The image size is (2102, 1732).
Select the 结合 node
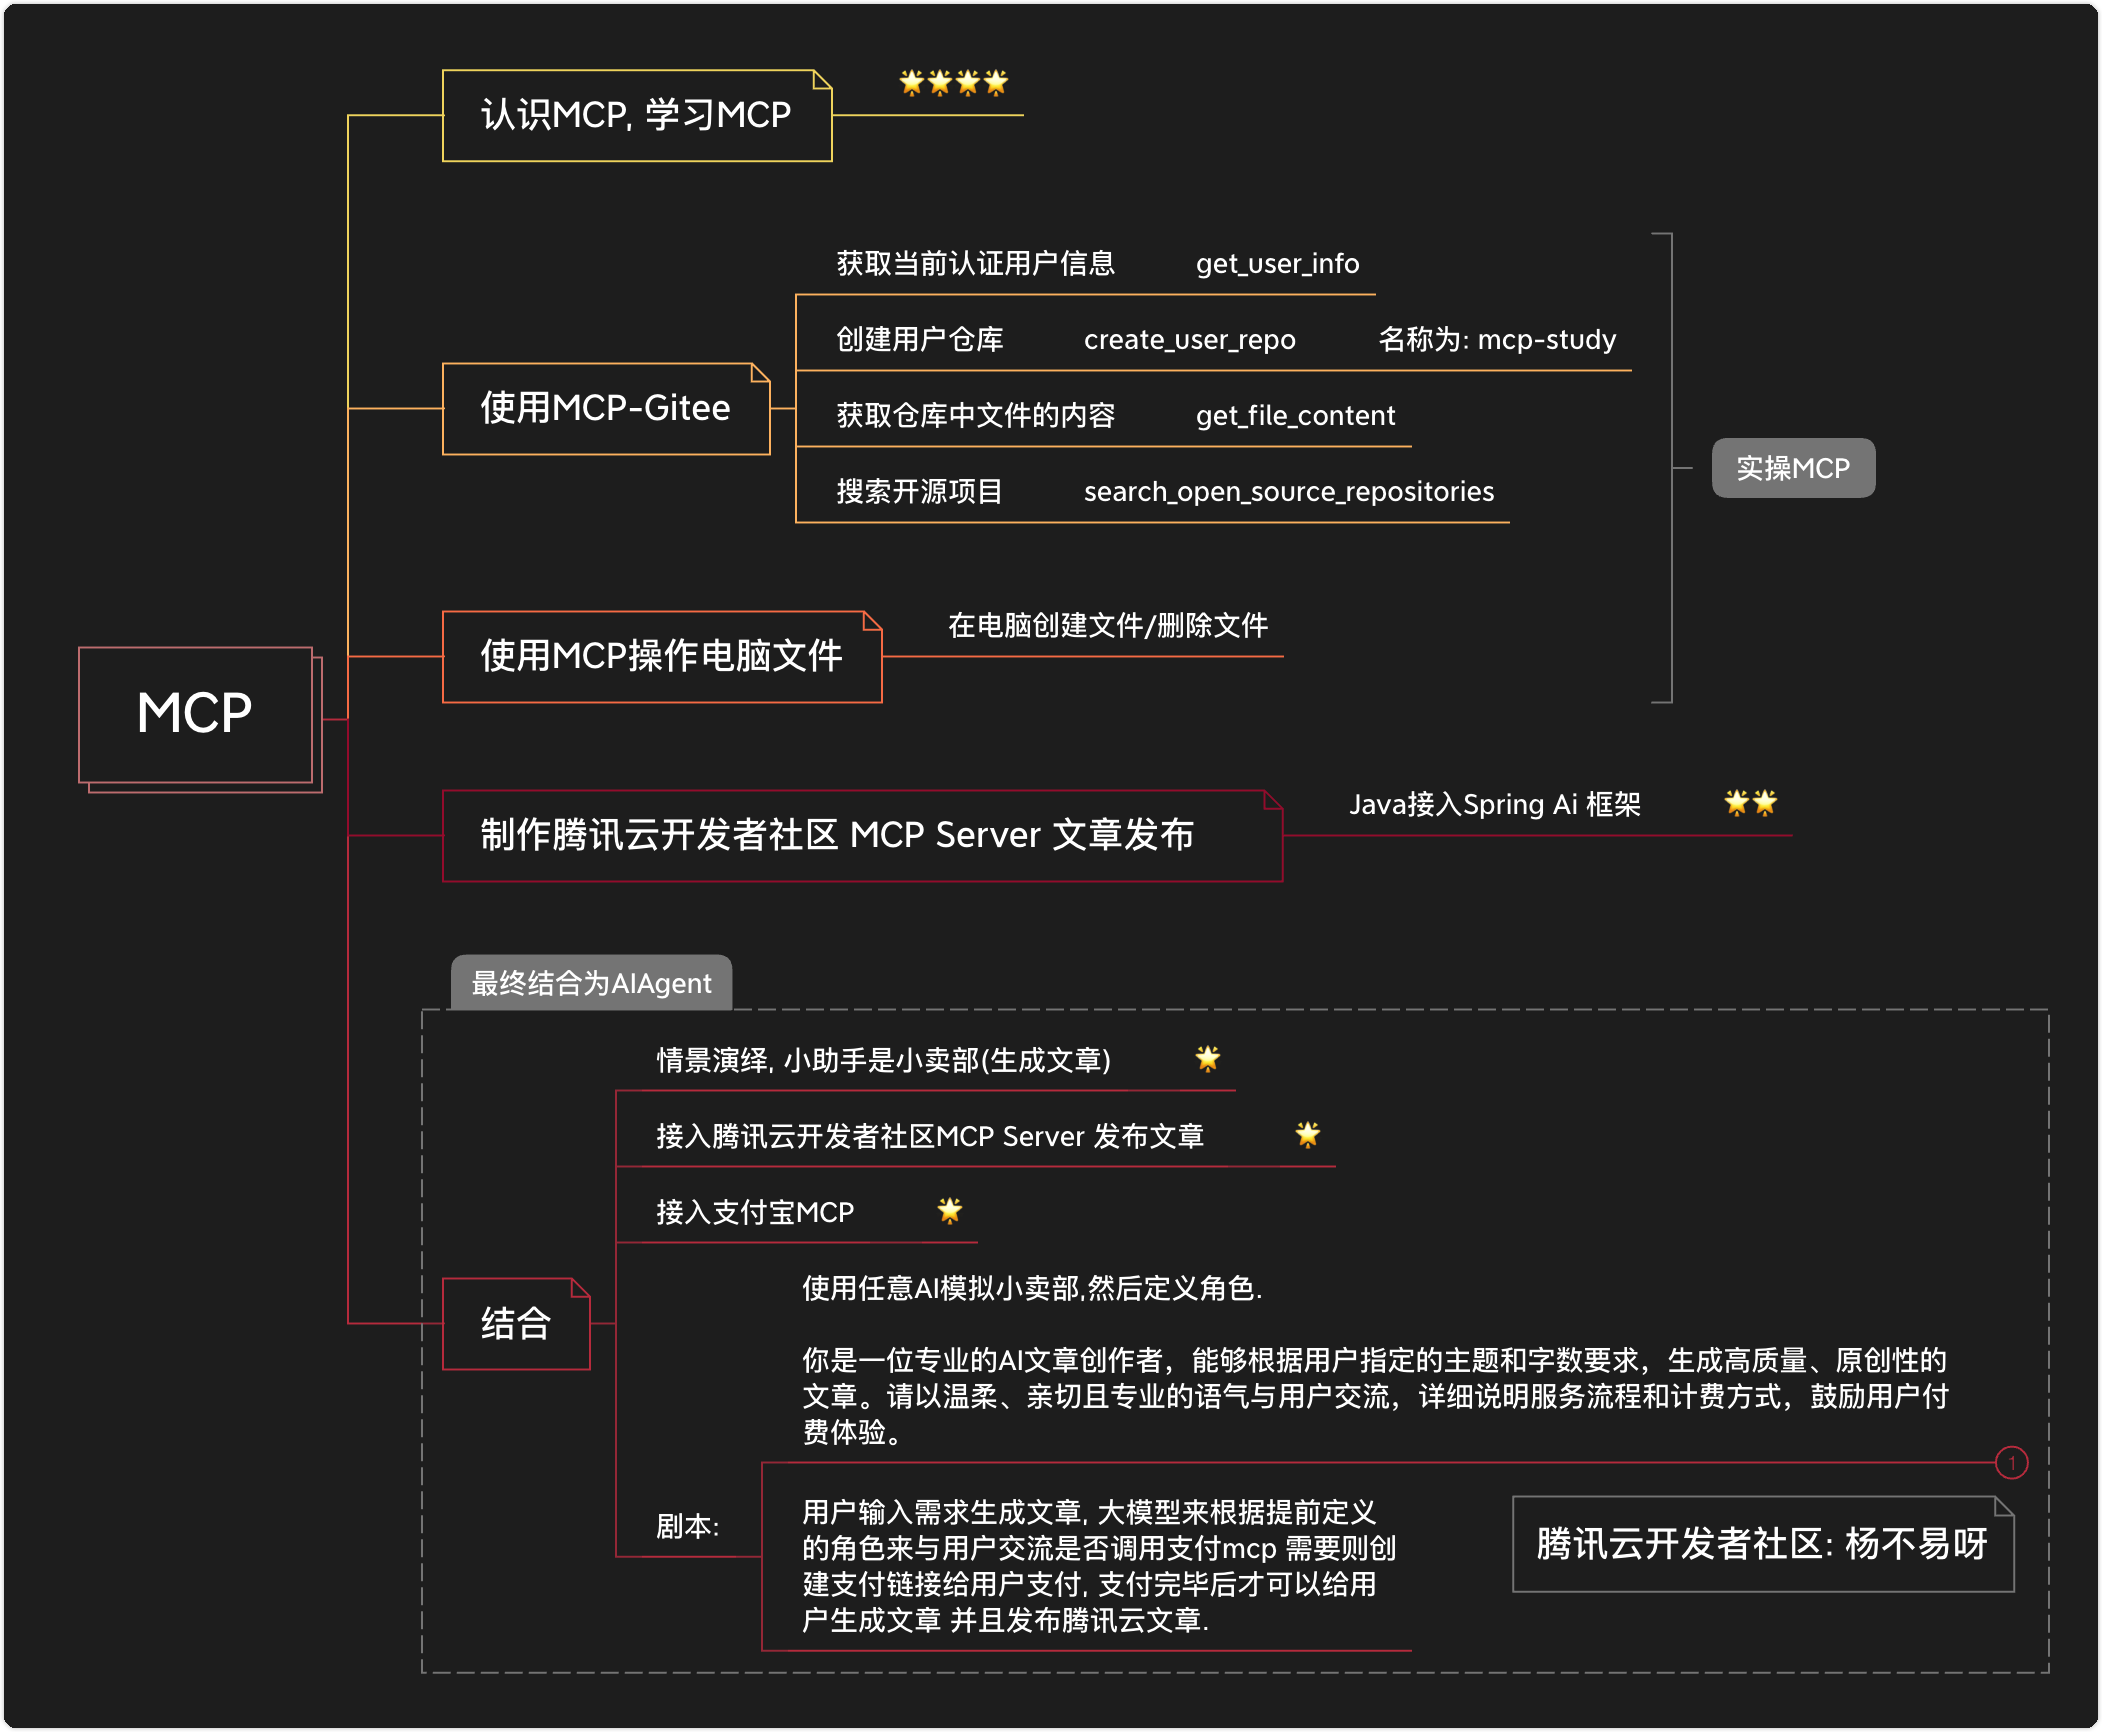(x=516, y=1324)
